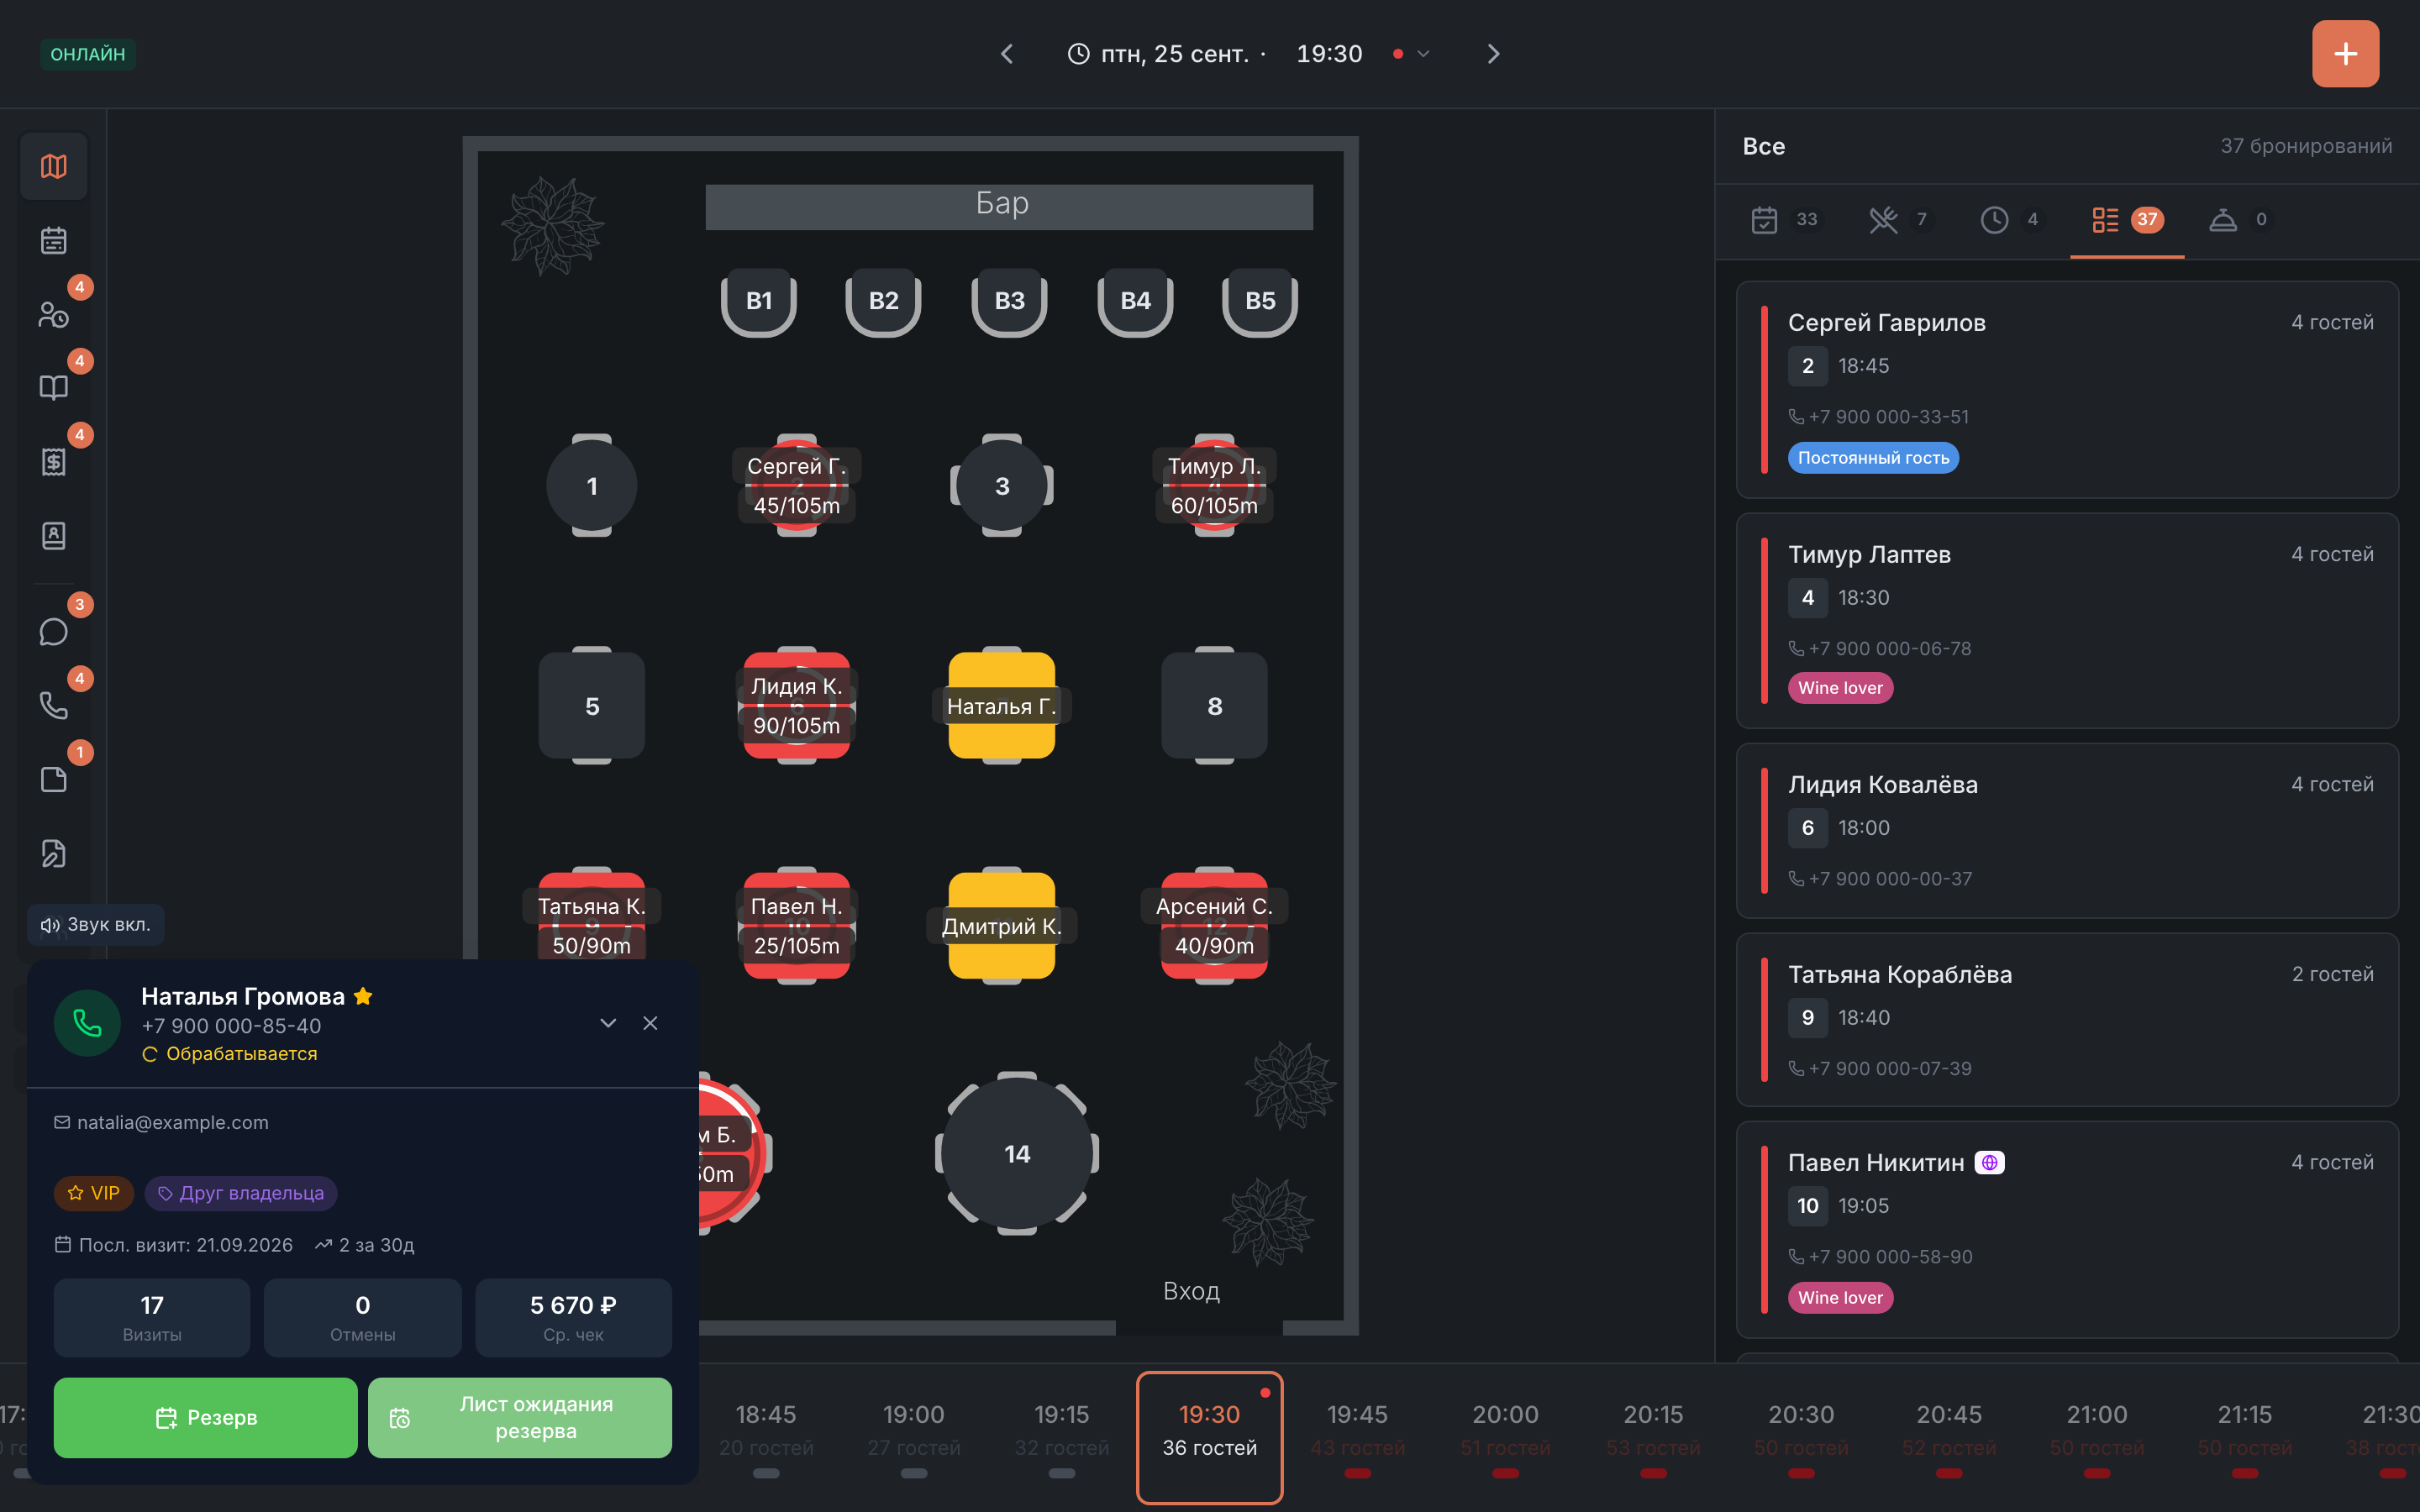Open chat messages icon in sidebar
The image size is (2420, 1512).
tap(54, 632)
